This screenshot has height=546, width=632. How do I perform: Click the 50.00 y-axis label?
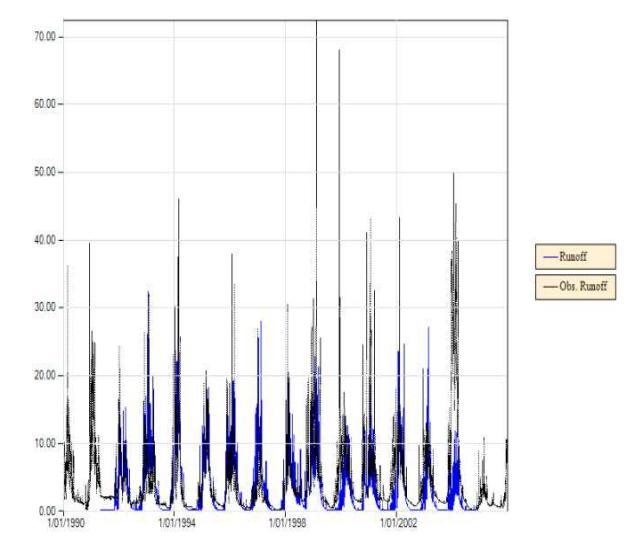pyautogui.click(x=45, y=172)
